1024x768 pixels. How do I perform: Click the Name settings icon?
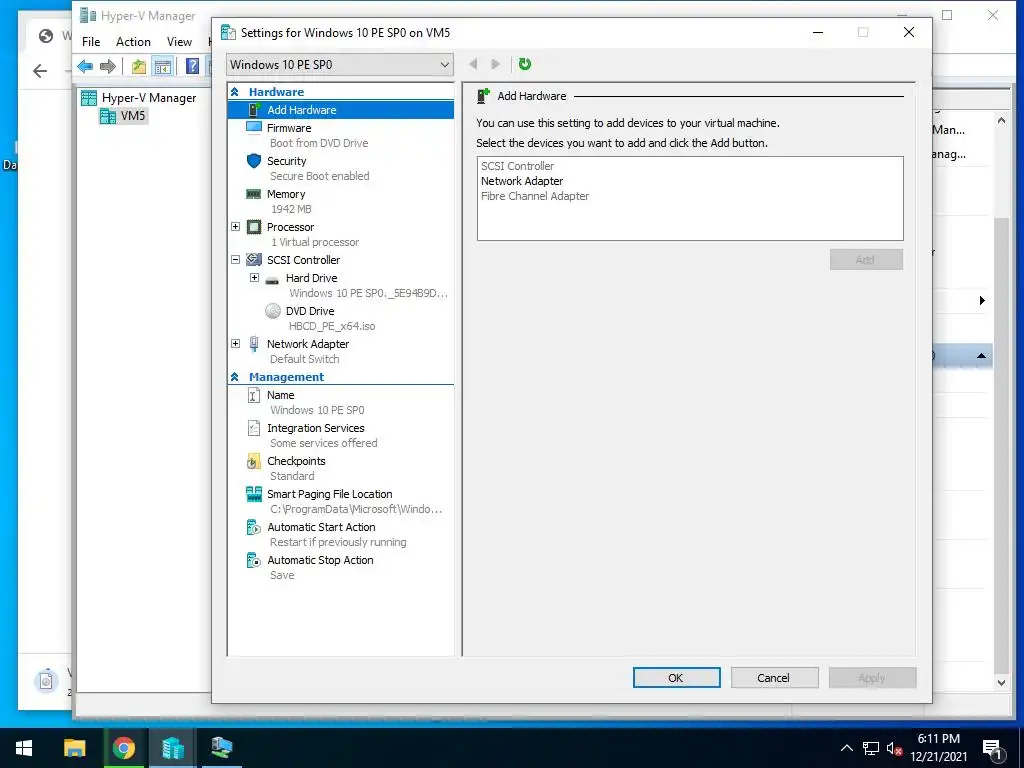coord(254,395)
